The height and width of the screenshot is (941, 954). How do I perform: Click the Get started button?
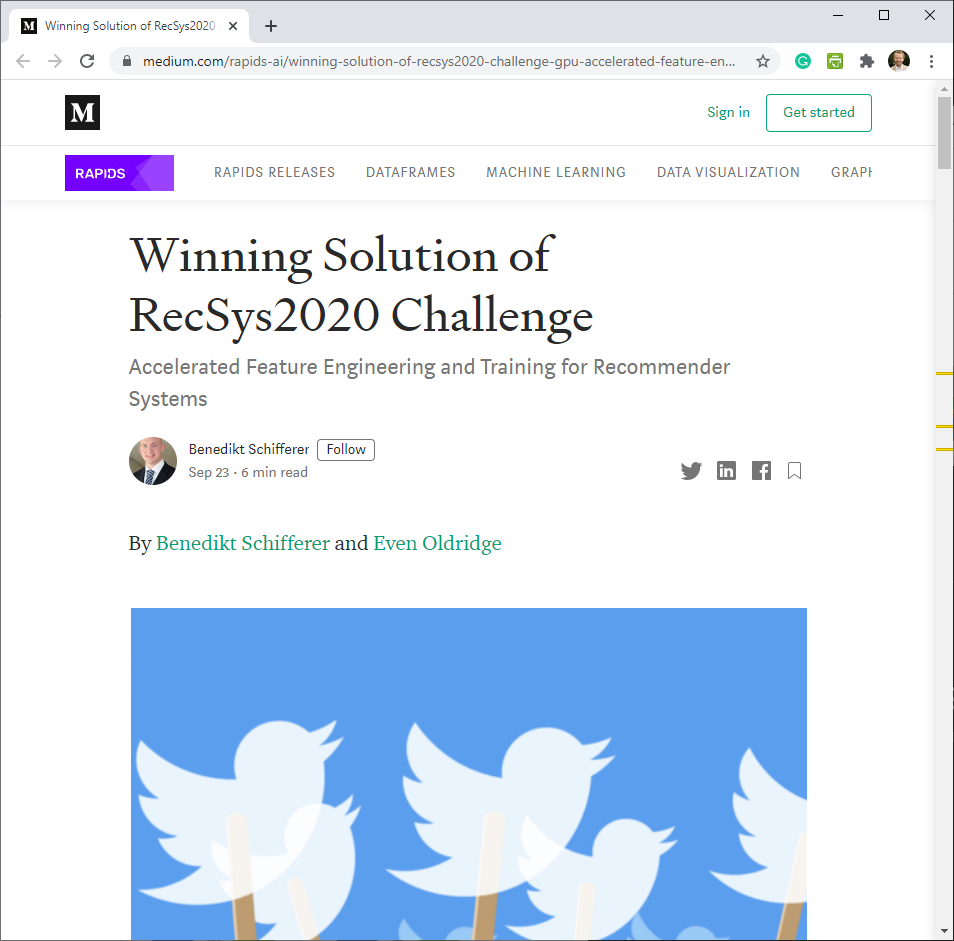[818, 113]
